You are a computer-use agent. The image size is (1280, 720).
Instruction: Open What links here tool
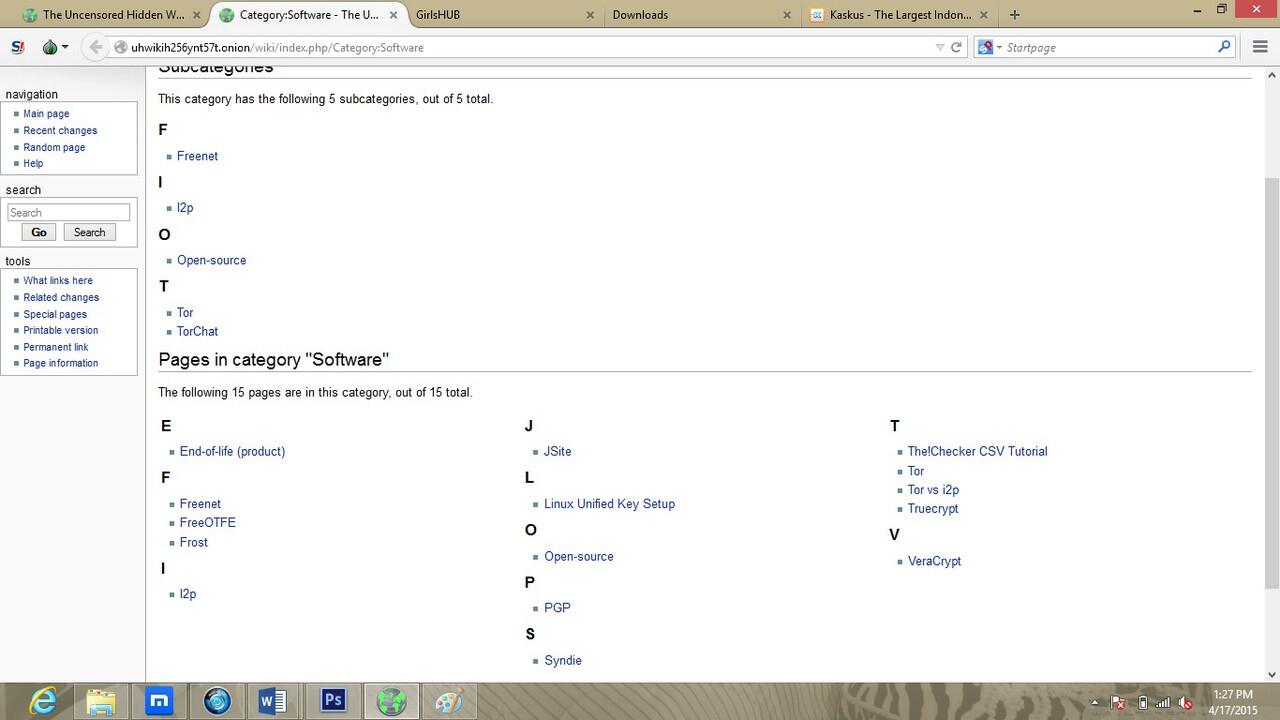click(x=58, y=281)
